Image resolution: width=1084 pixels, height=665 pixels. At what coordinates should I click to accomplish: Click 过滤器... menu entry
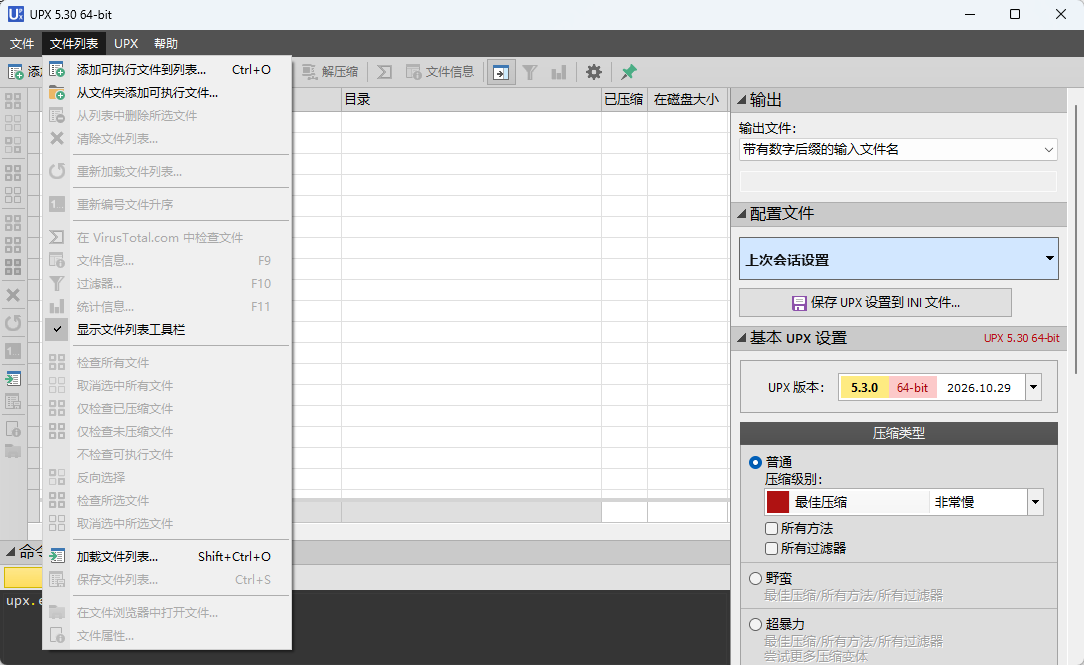pos(167,283)
